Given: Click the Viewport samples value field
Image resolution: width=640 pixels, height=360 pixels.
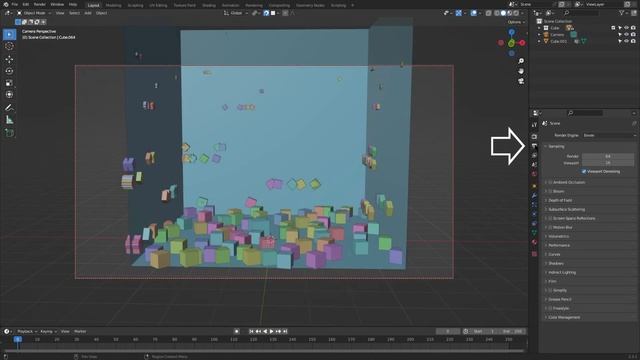Looking at the screenshot, I should click(x=608, y=163).
